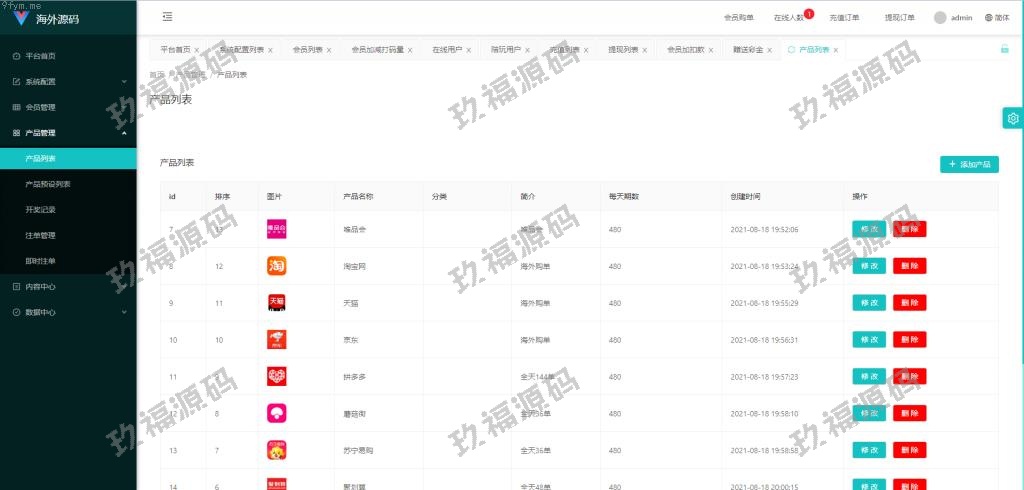Collapse the sidebar with the hamburger icon
The image size is (1024, 490).
coord(167,17)
